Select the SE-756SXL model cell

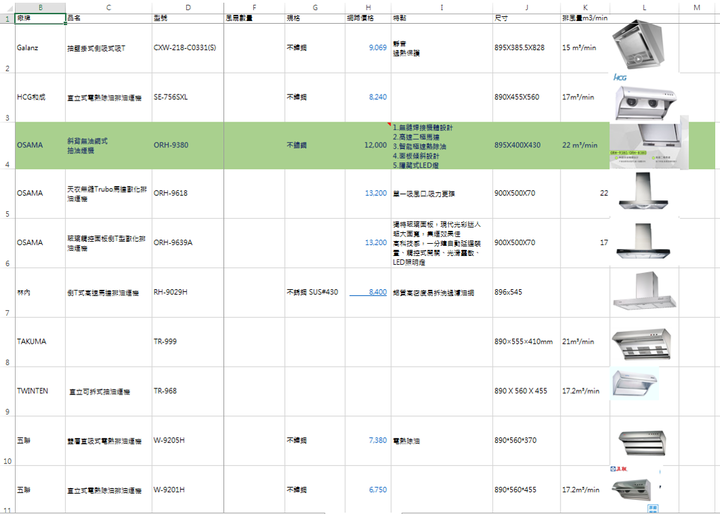click(188, 97)
